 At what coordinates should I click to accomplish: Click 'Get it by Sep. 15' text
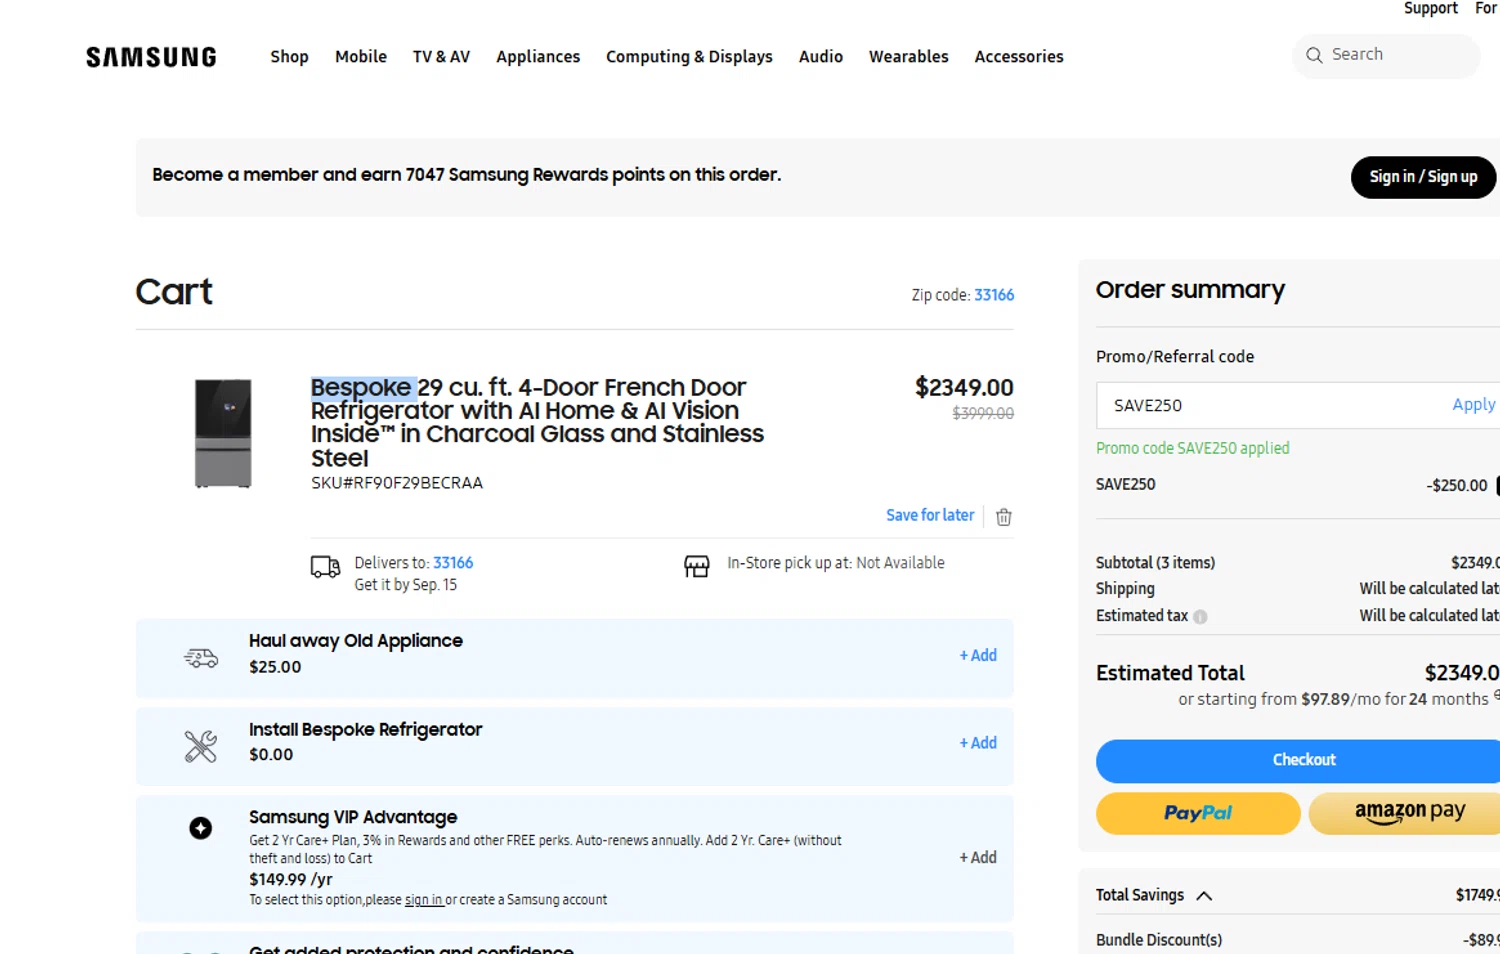click(x=405, y=585)
